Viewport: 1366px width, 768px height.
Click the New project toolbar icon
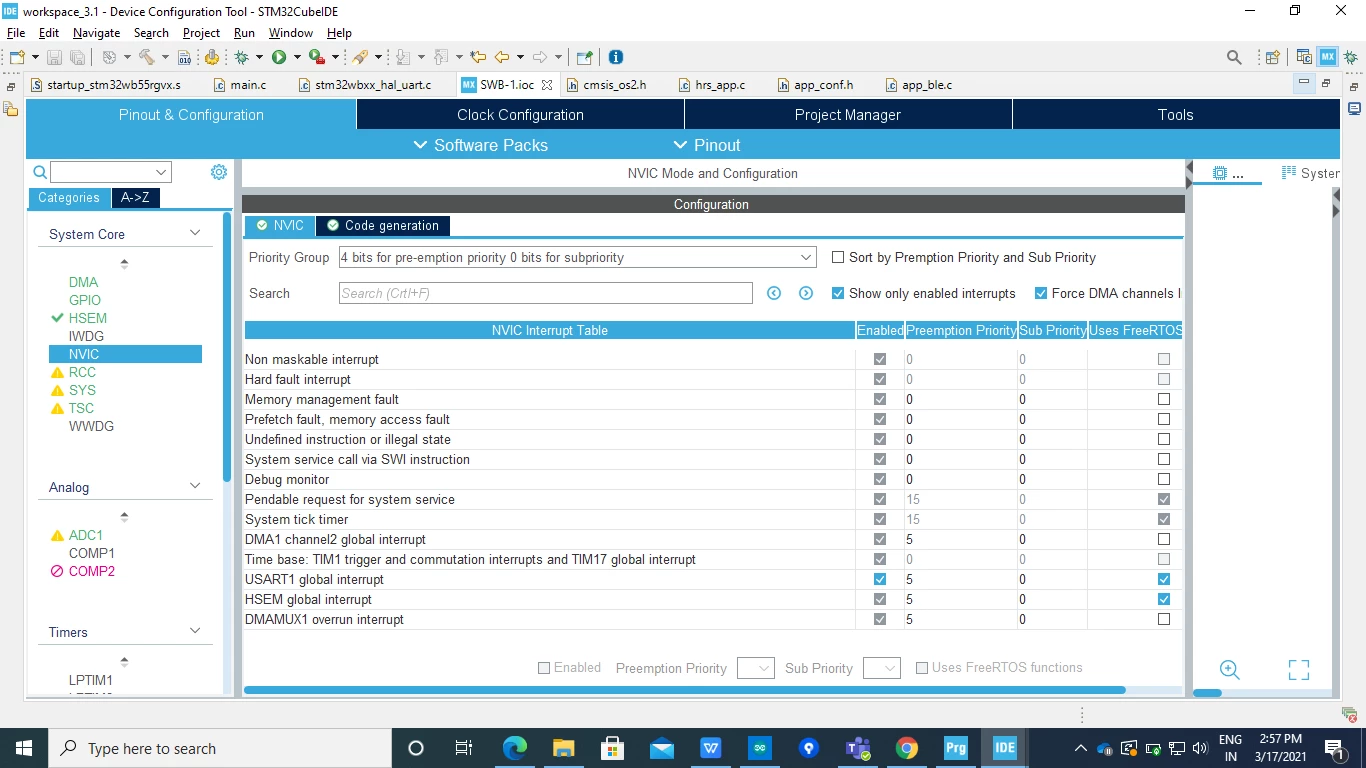tap(17, 57)
